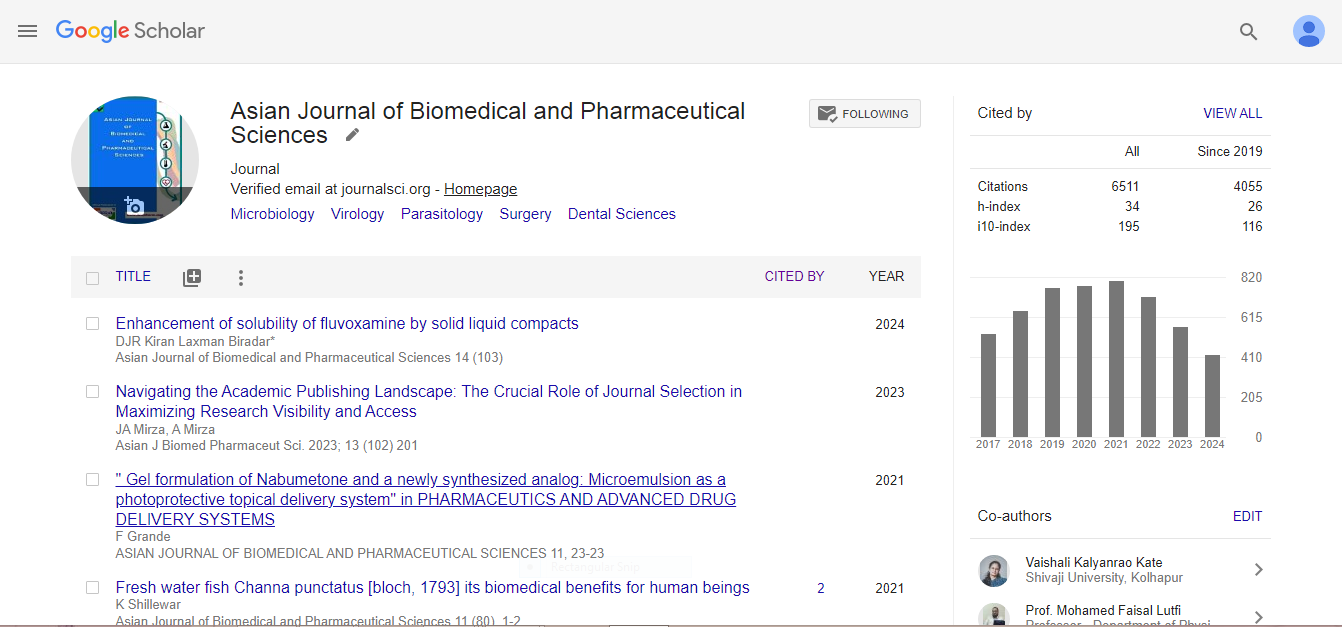The image size is (1342, 627).
Task: Edit profile name with pencil icon
Action: click(352, 135)
